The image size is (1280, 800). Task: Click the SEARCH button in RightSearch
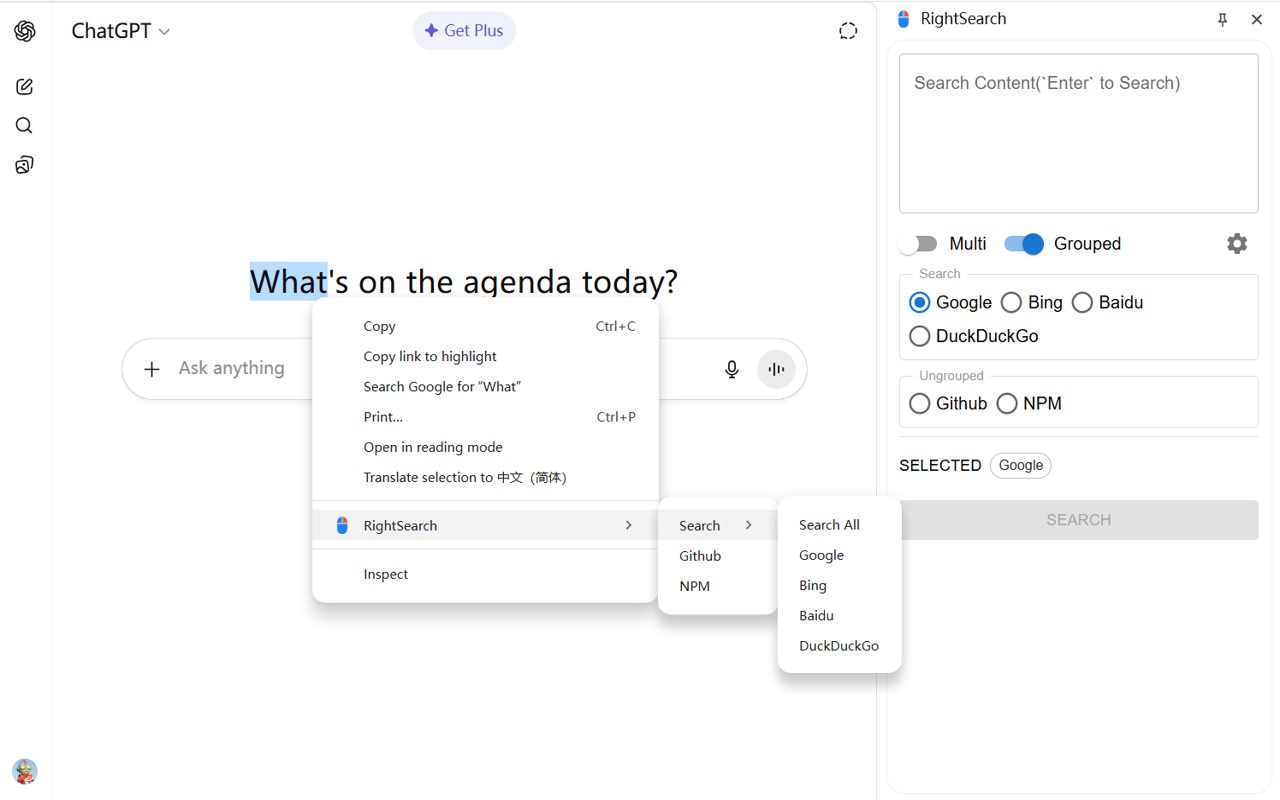click(1078, 520)
